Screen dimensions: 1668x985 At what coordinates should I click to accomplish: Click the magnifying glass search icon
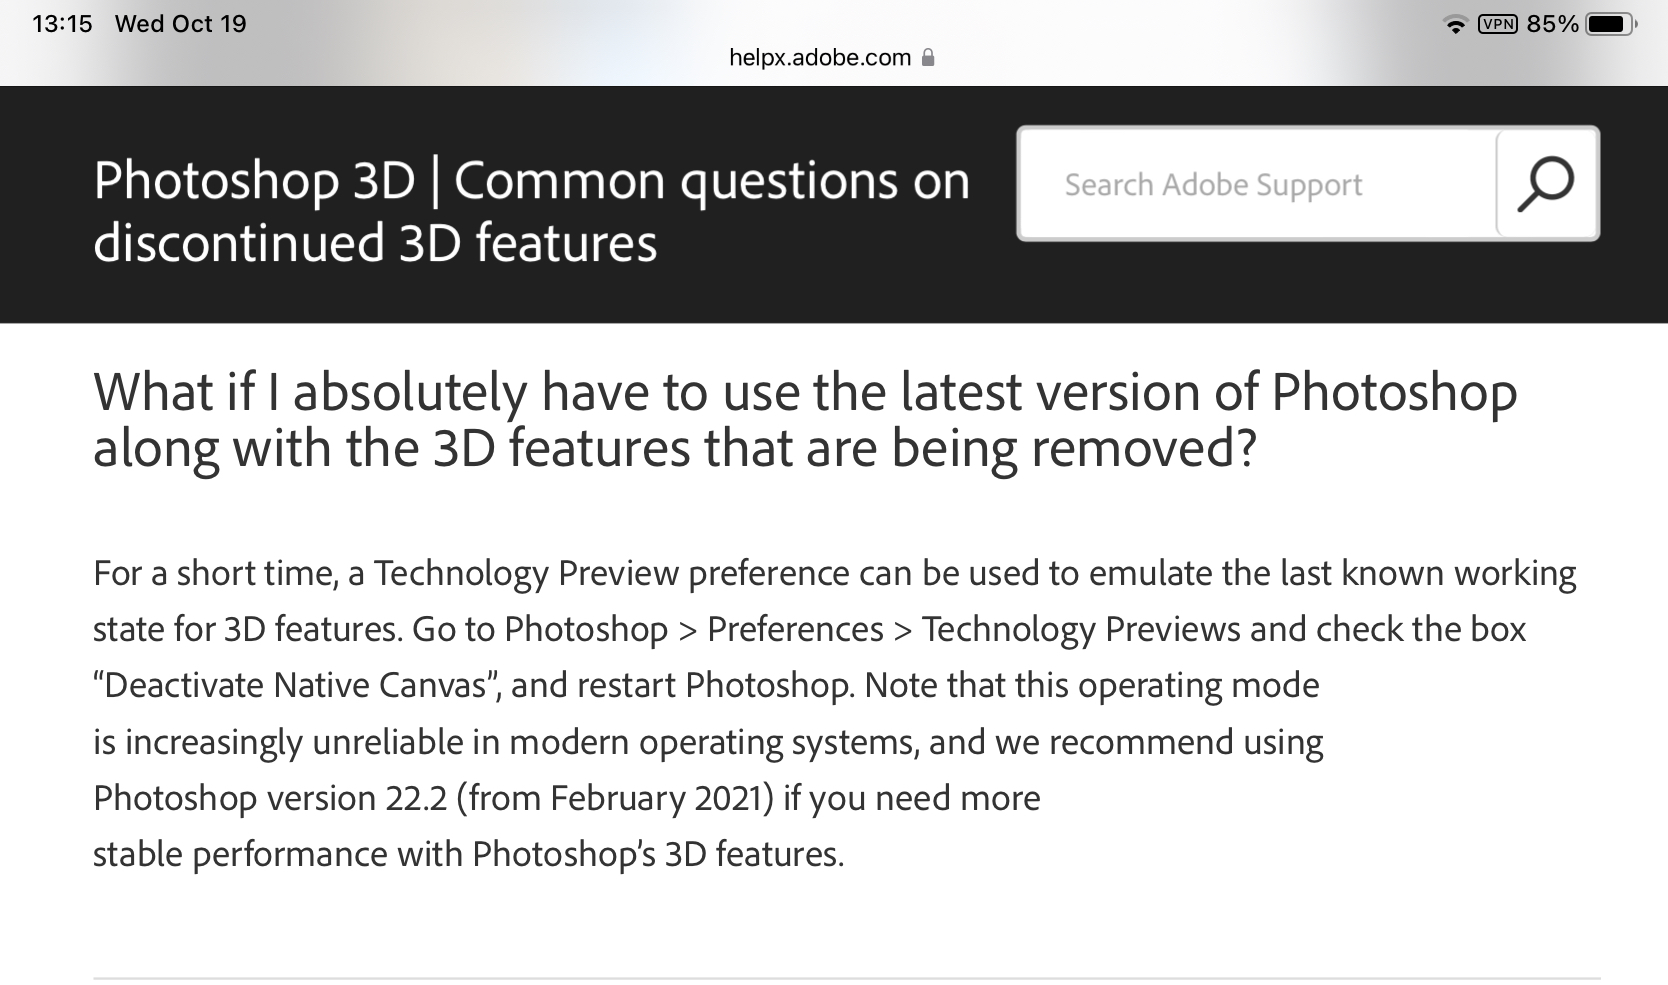[x=1542, y=183]
